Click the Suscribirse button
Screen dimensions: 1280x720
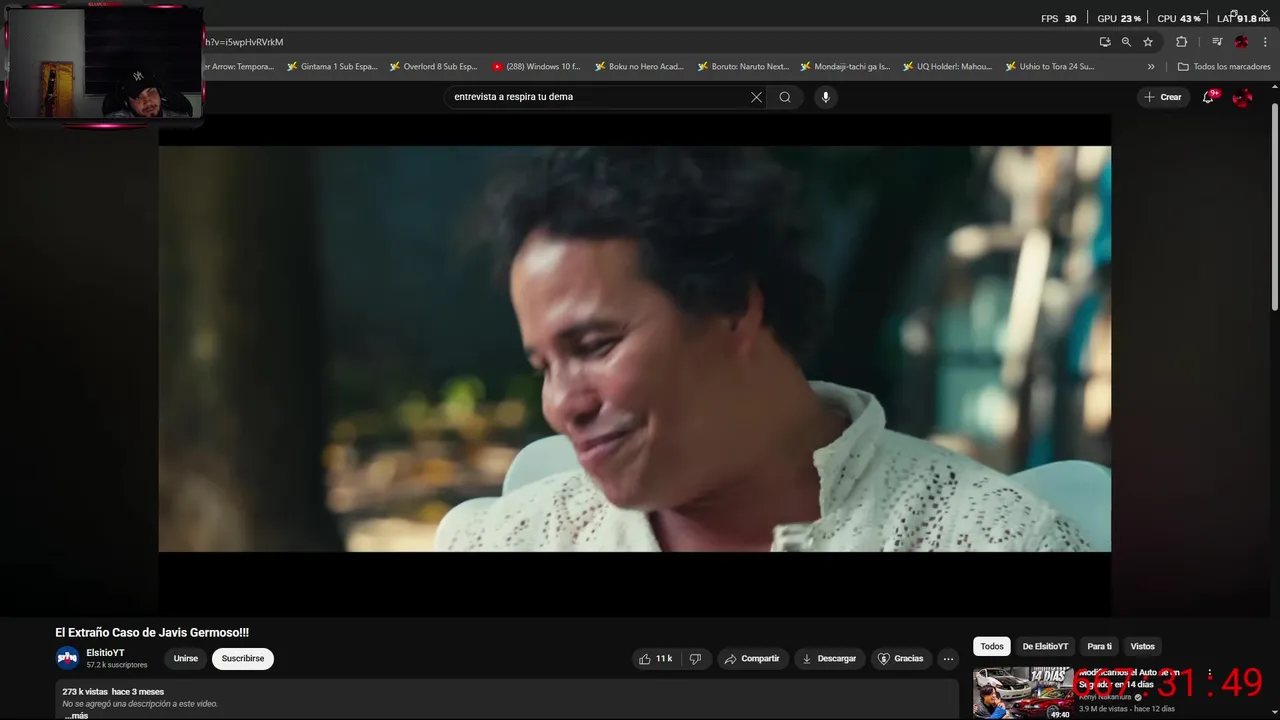tap(243, 659)
